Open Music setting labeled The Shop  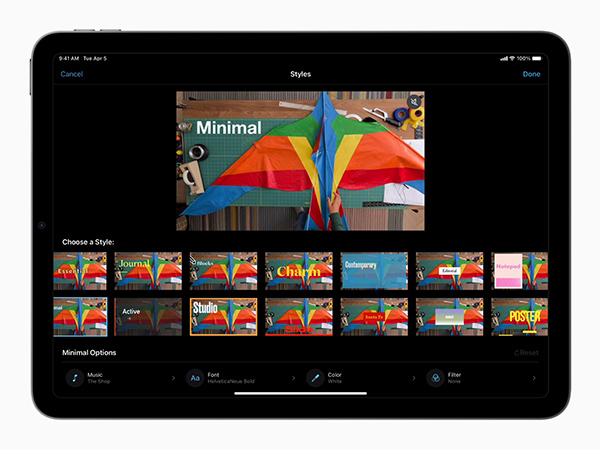click(121, 378)
